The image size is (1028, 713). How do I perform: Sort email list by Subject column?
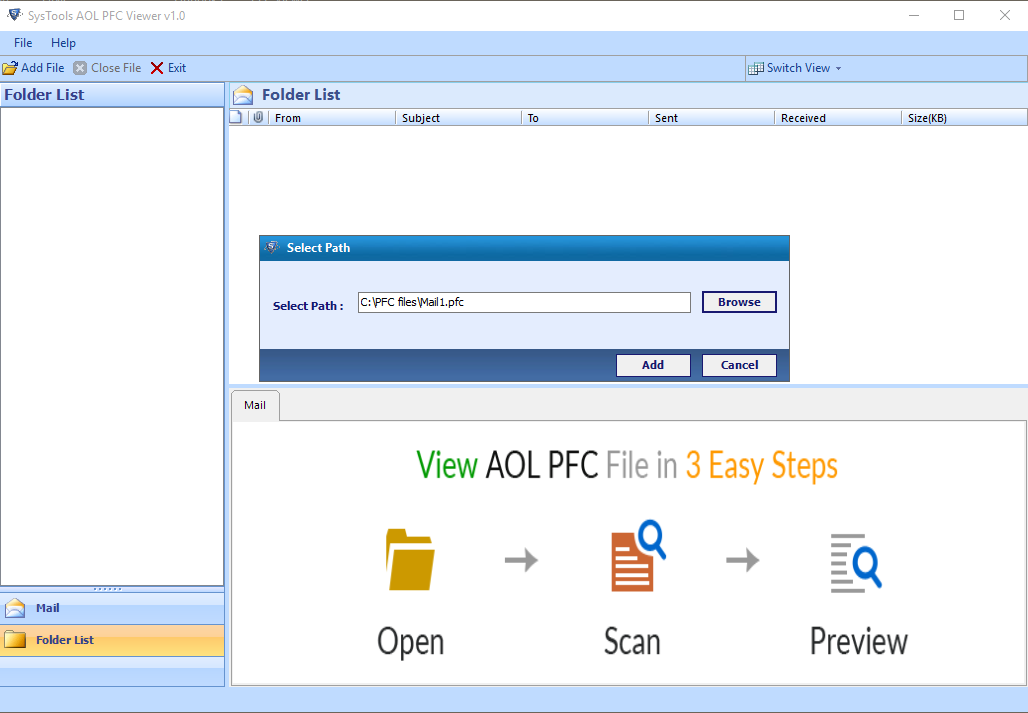[x=420, y=117]
